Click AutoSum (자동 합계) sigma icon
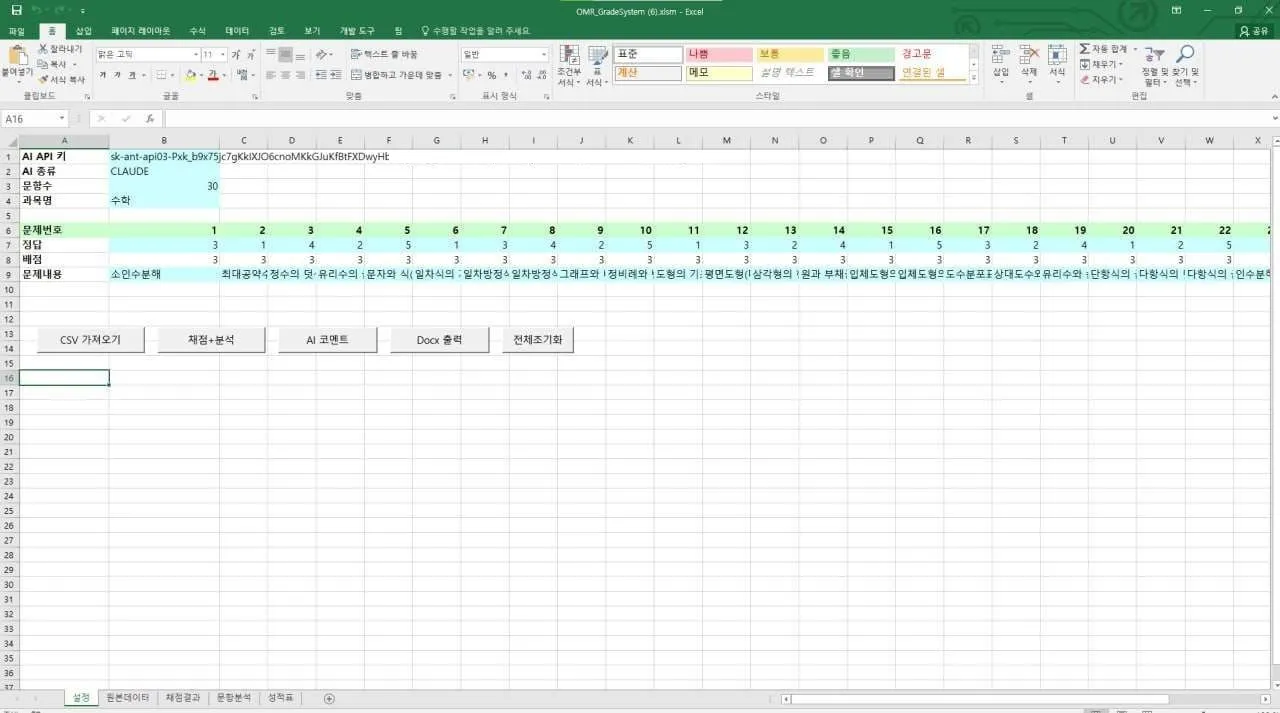This screenshot has height=713, width=1280. tap(1085, 49)
